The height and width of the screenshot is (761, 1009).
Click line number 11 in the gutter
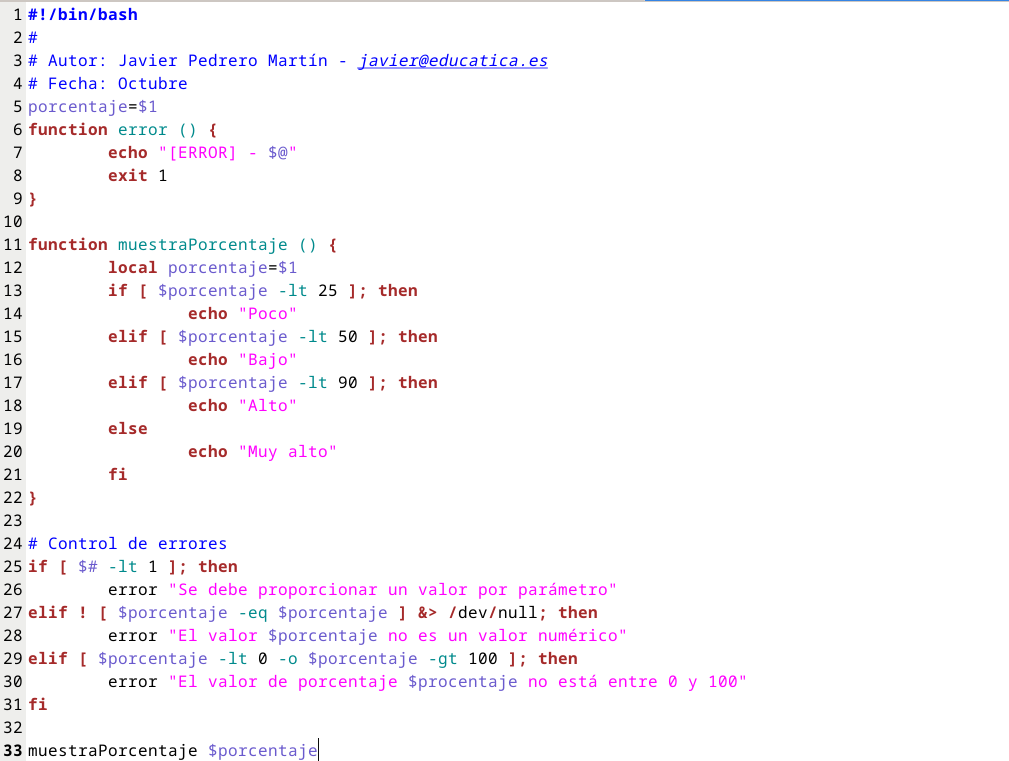tap(12, 245)
